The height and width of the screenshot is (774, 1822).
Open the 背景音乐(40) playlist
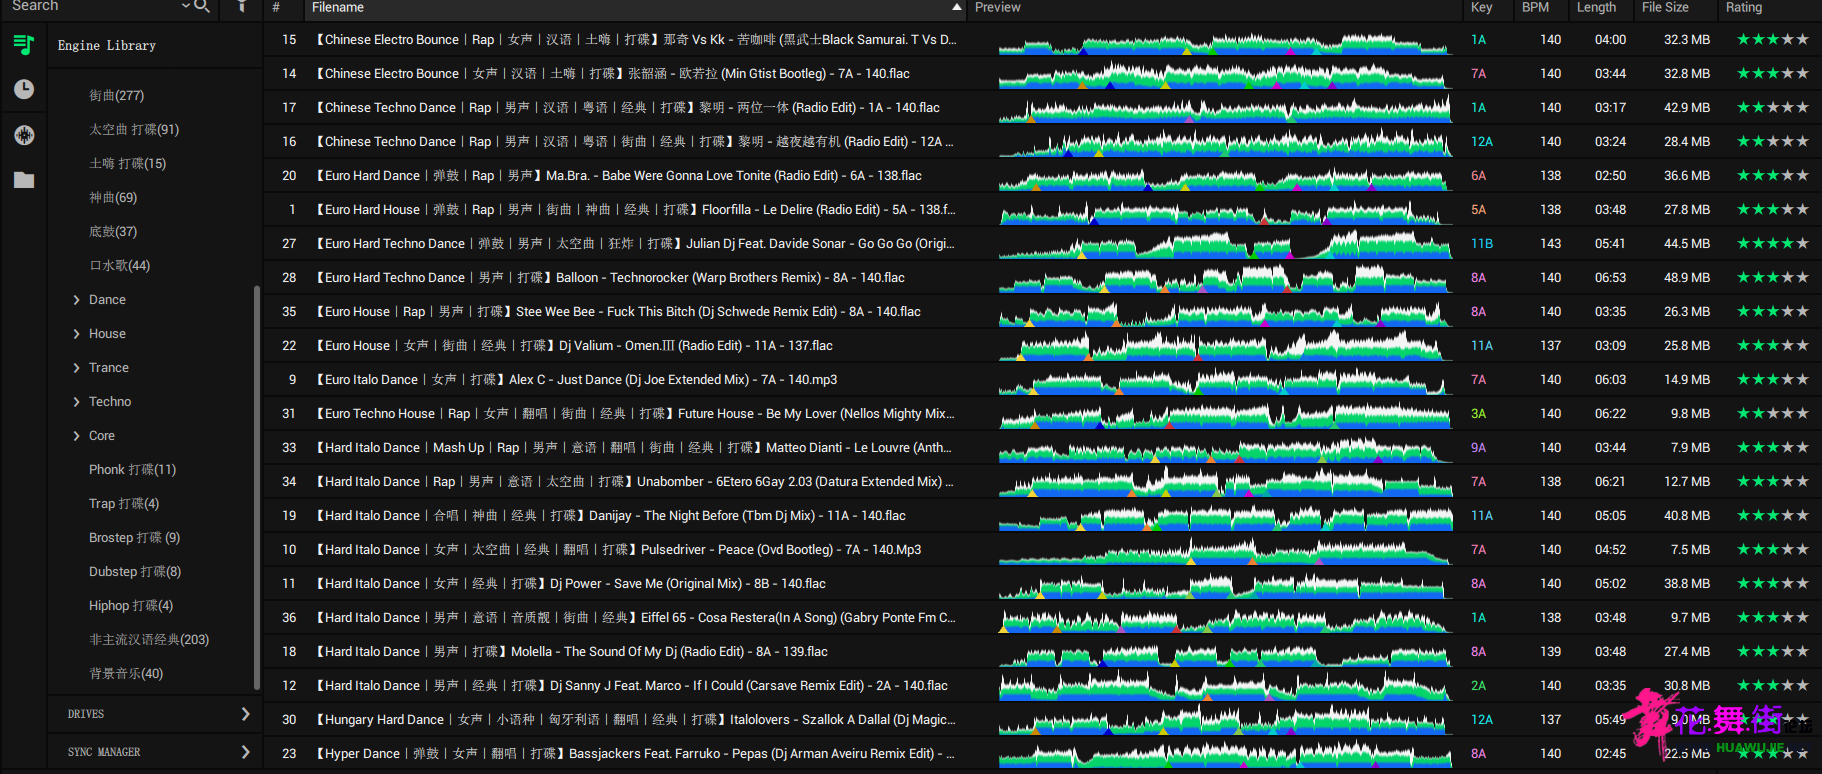[x=126, y=674]
